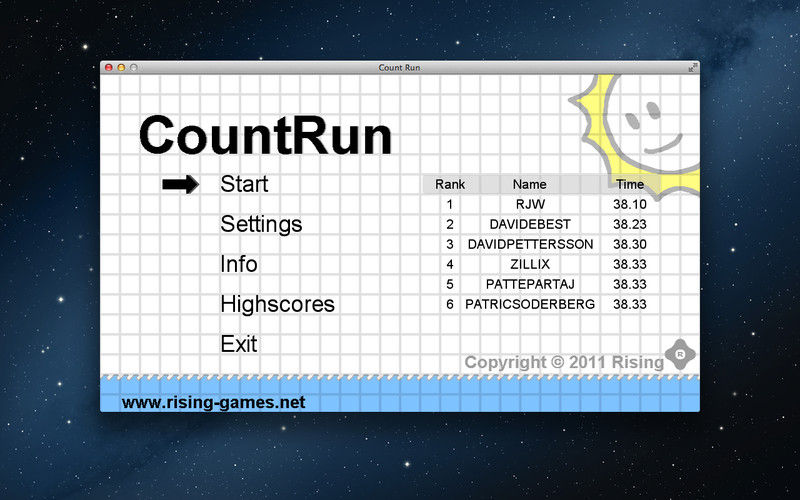Select highscore name PATTEPARTAJ

pyautogui.click(x=530, y=284)
